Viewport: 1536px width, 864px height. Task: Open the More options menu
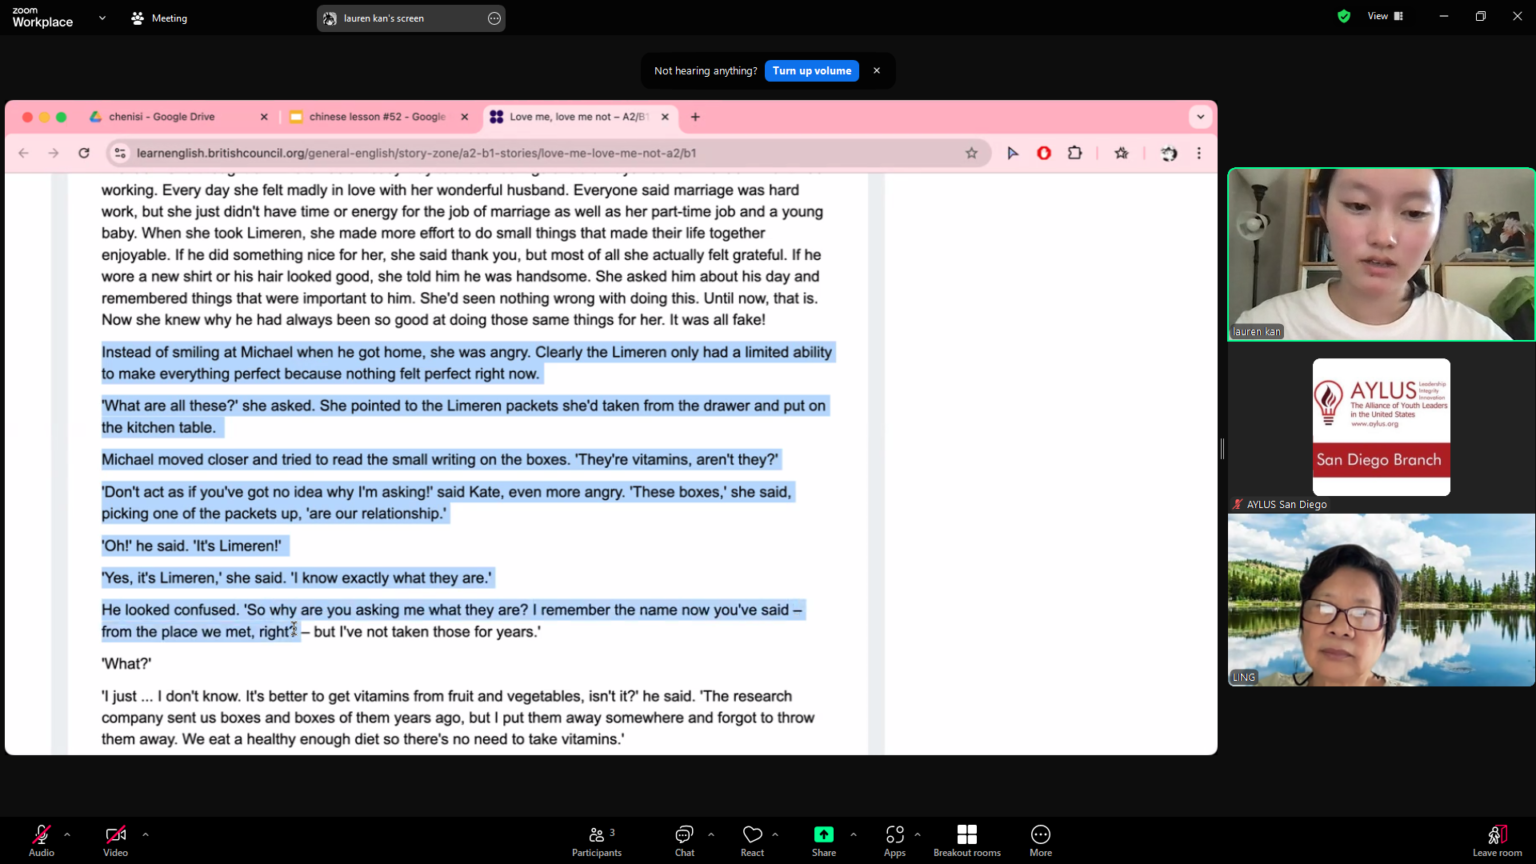[x=1041, y=840]
